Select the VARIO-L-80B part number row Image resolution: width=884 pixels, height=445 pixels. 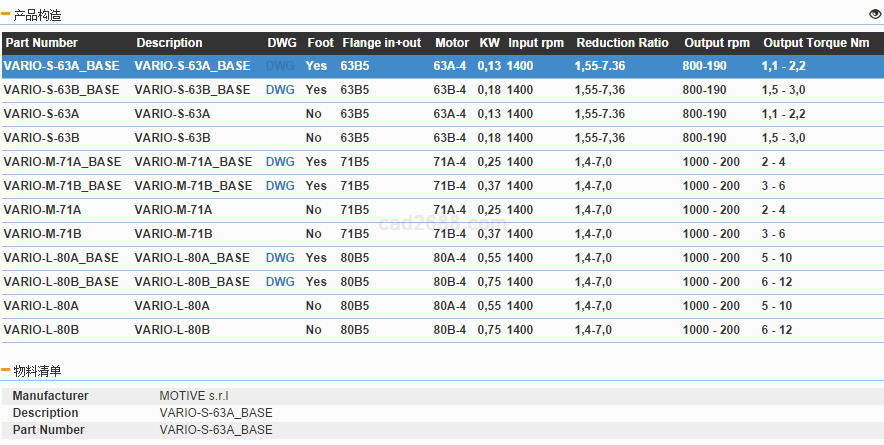pos(41,330)
